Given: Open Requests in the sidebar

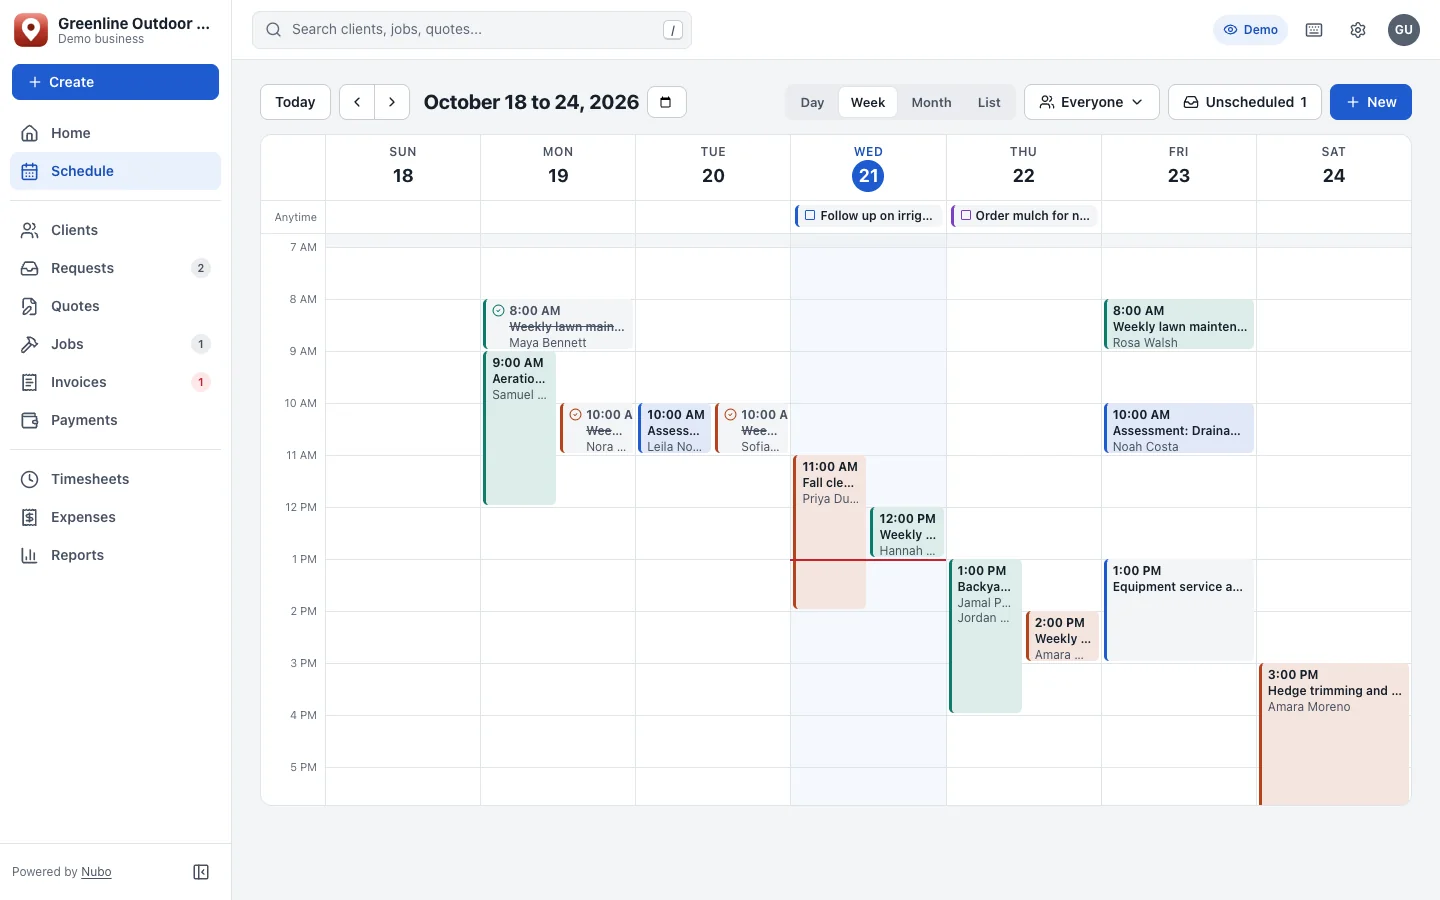Looking at the screenshot, I should point(115,268).
